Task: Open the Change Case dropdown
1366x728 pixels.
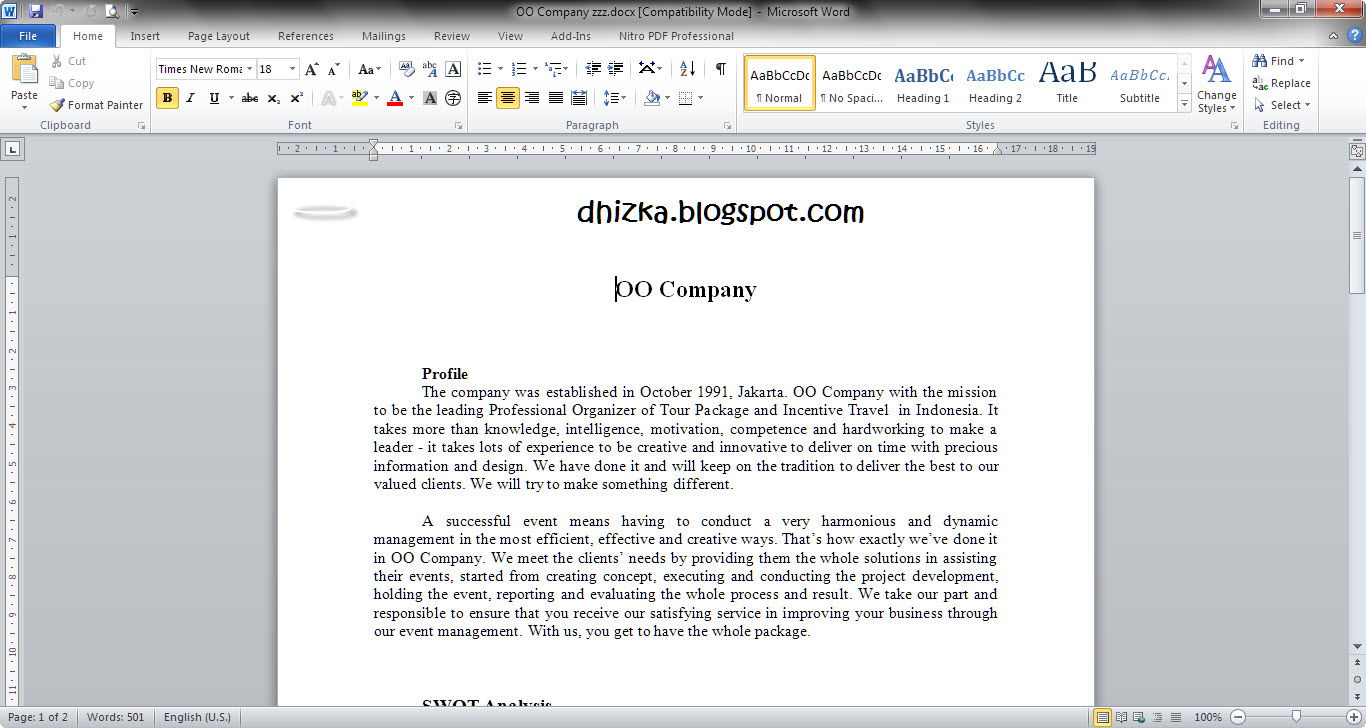Action: click(369, 69)
